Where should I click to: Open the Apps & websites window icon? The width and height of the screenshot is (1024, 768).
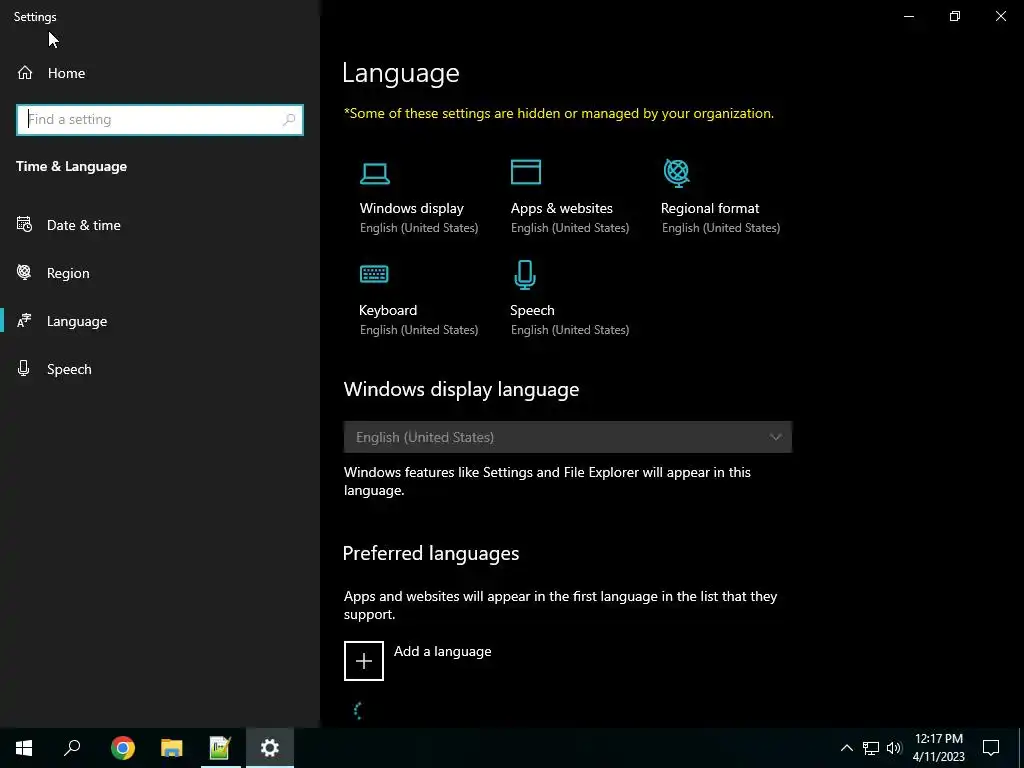point(526,172)
